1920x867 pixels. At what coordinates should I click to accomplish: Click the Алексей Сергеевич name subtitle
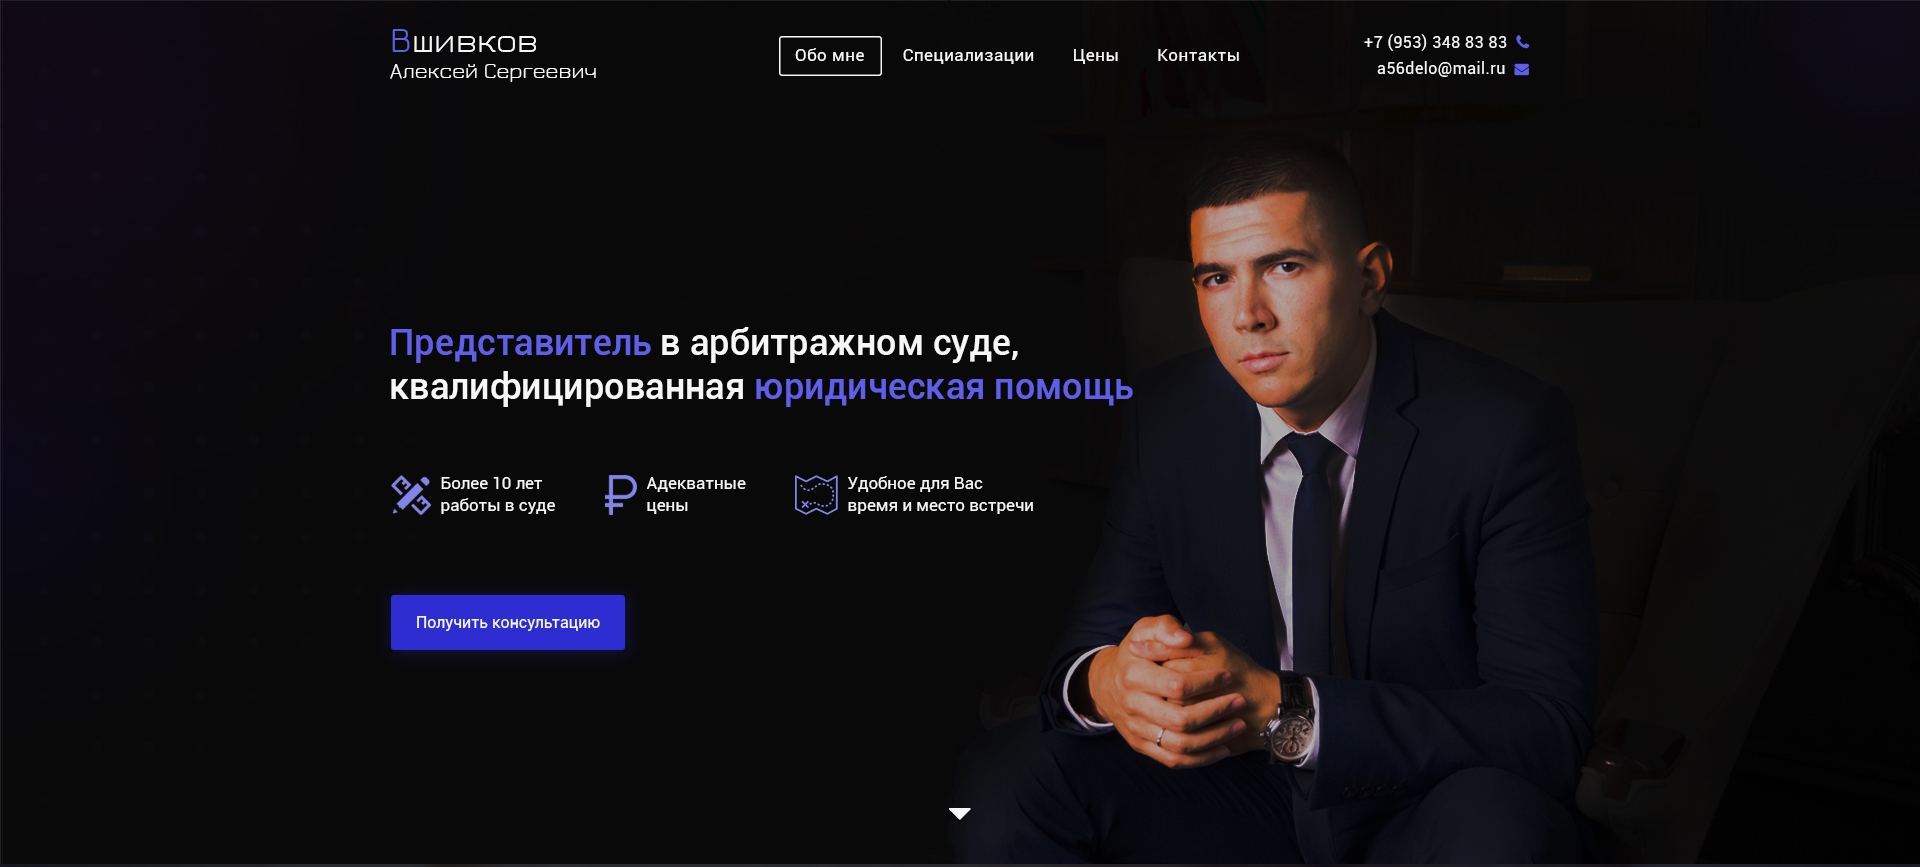[x=493, y=72]
